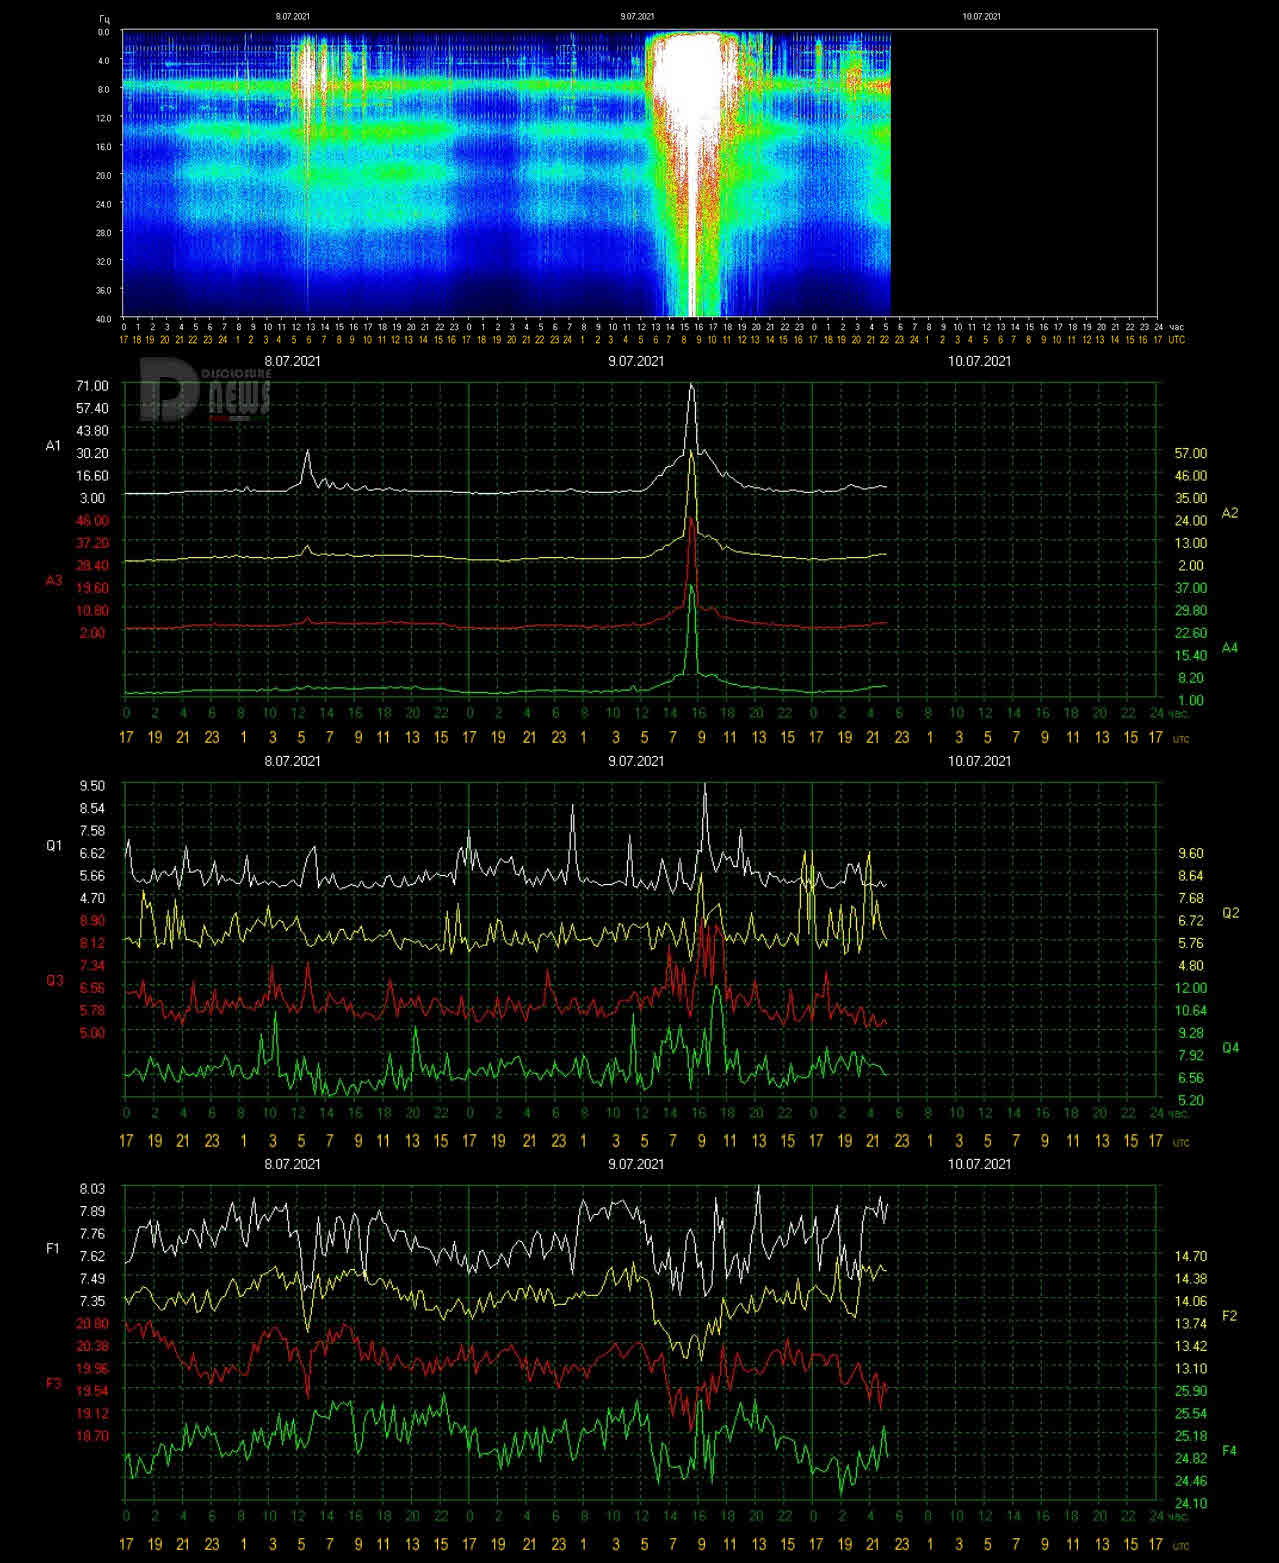Select the red 19.60 axis value
1279x1563 pixels.
coord(91,588)
